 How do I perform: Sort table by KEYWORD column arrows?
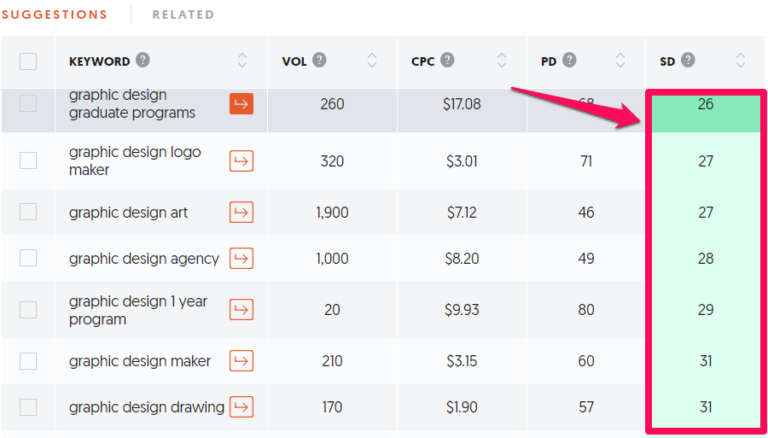[x=242, y=61]
